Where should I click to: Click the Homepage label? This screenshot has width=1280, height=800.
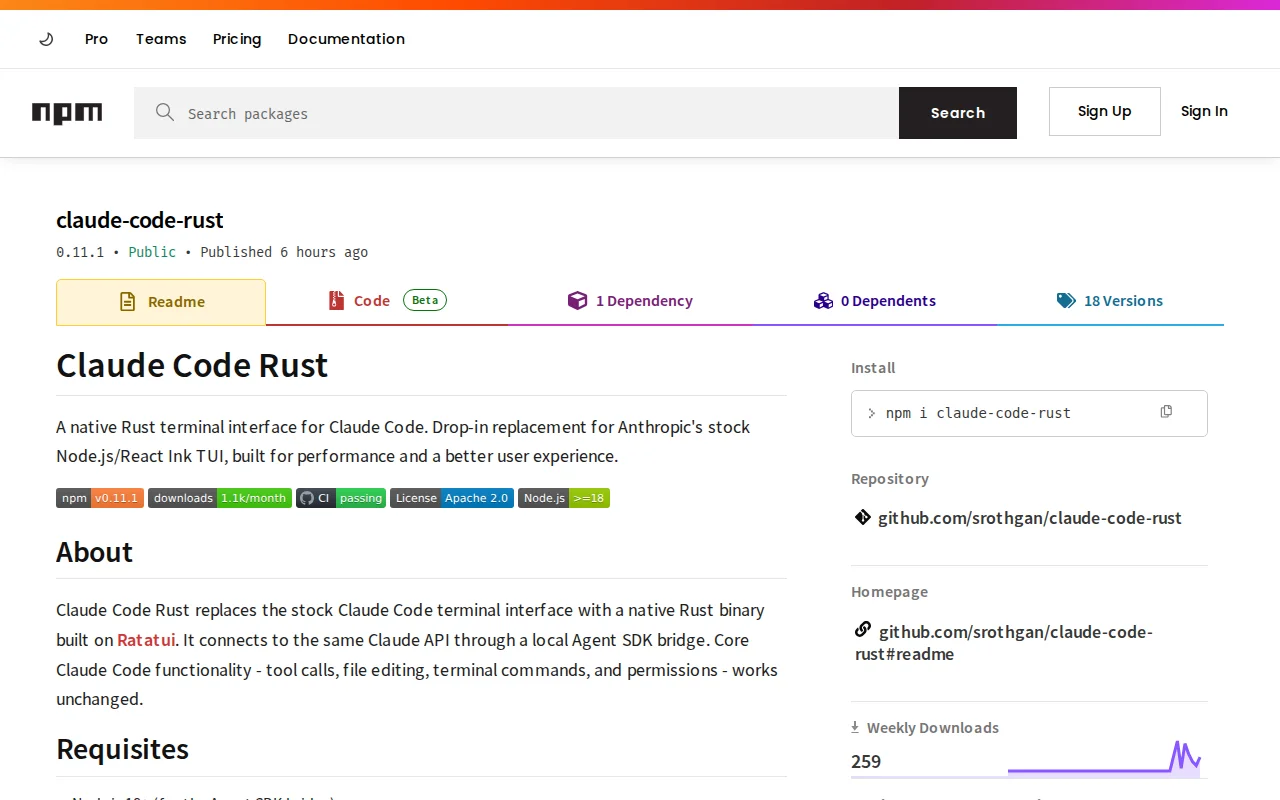click(x=889, y=592)
